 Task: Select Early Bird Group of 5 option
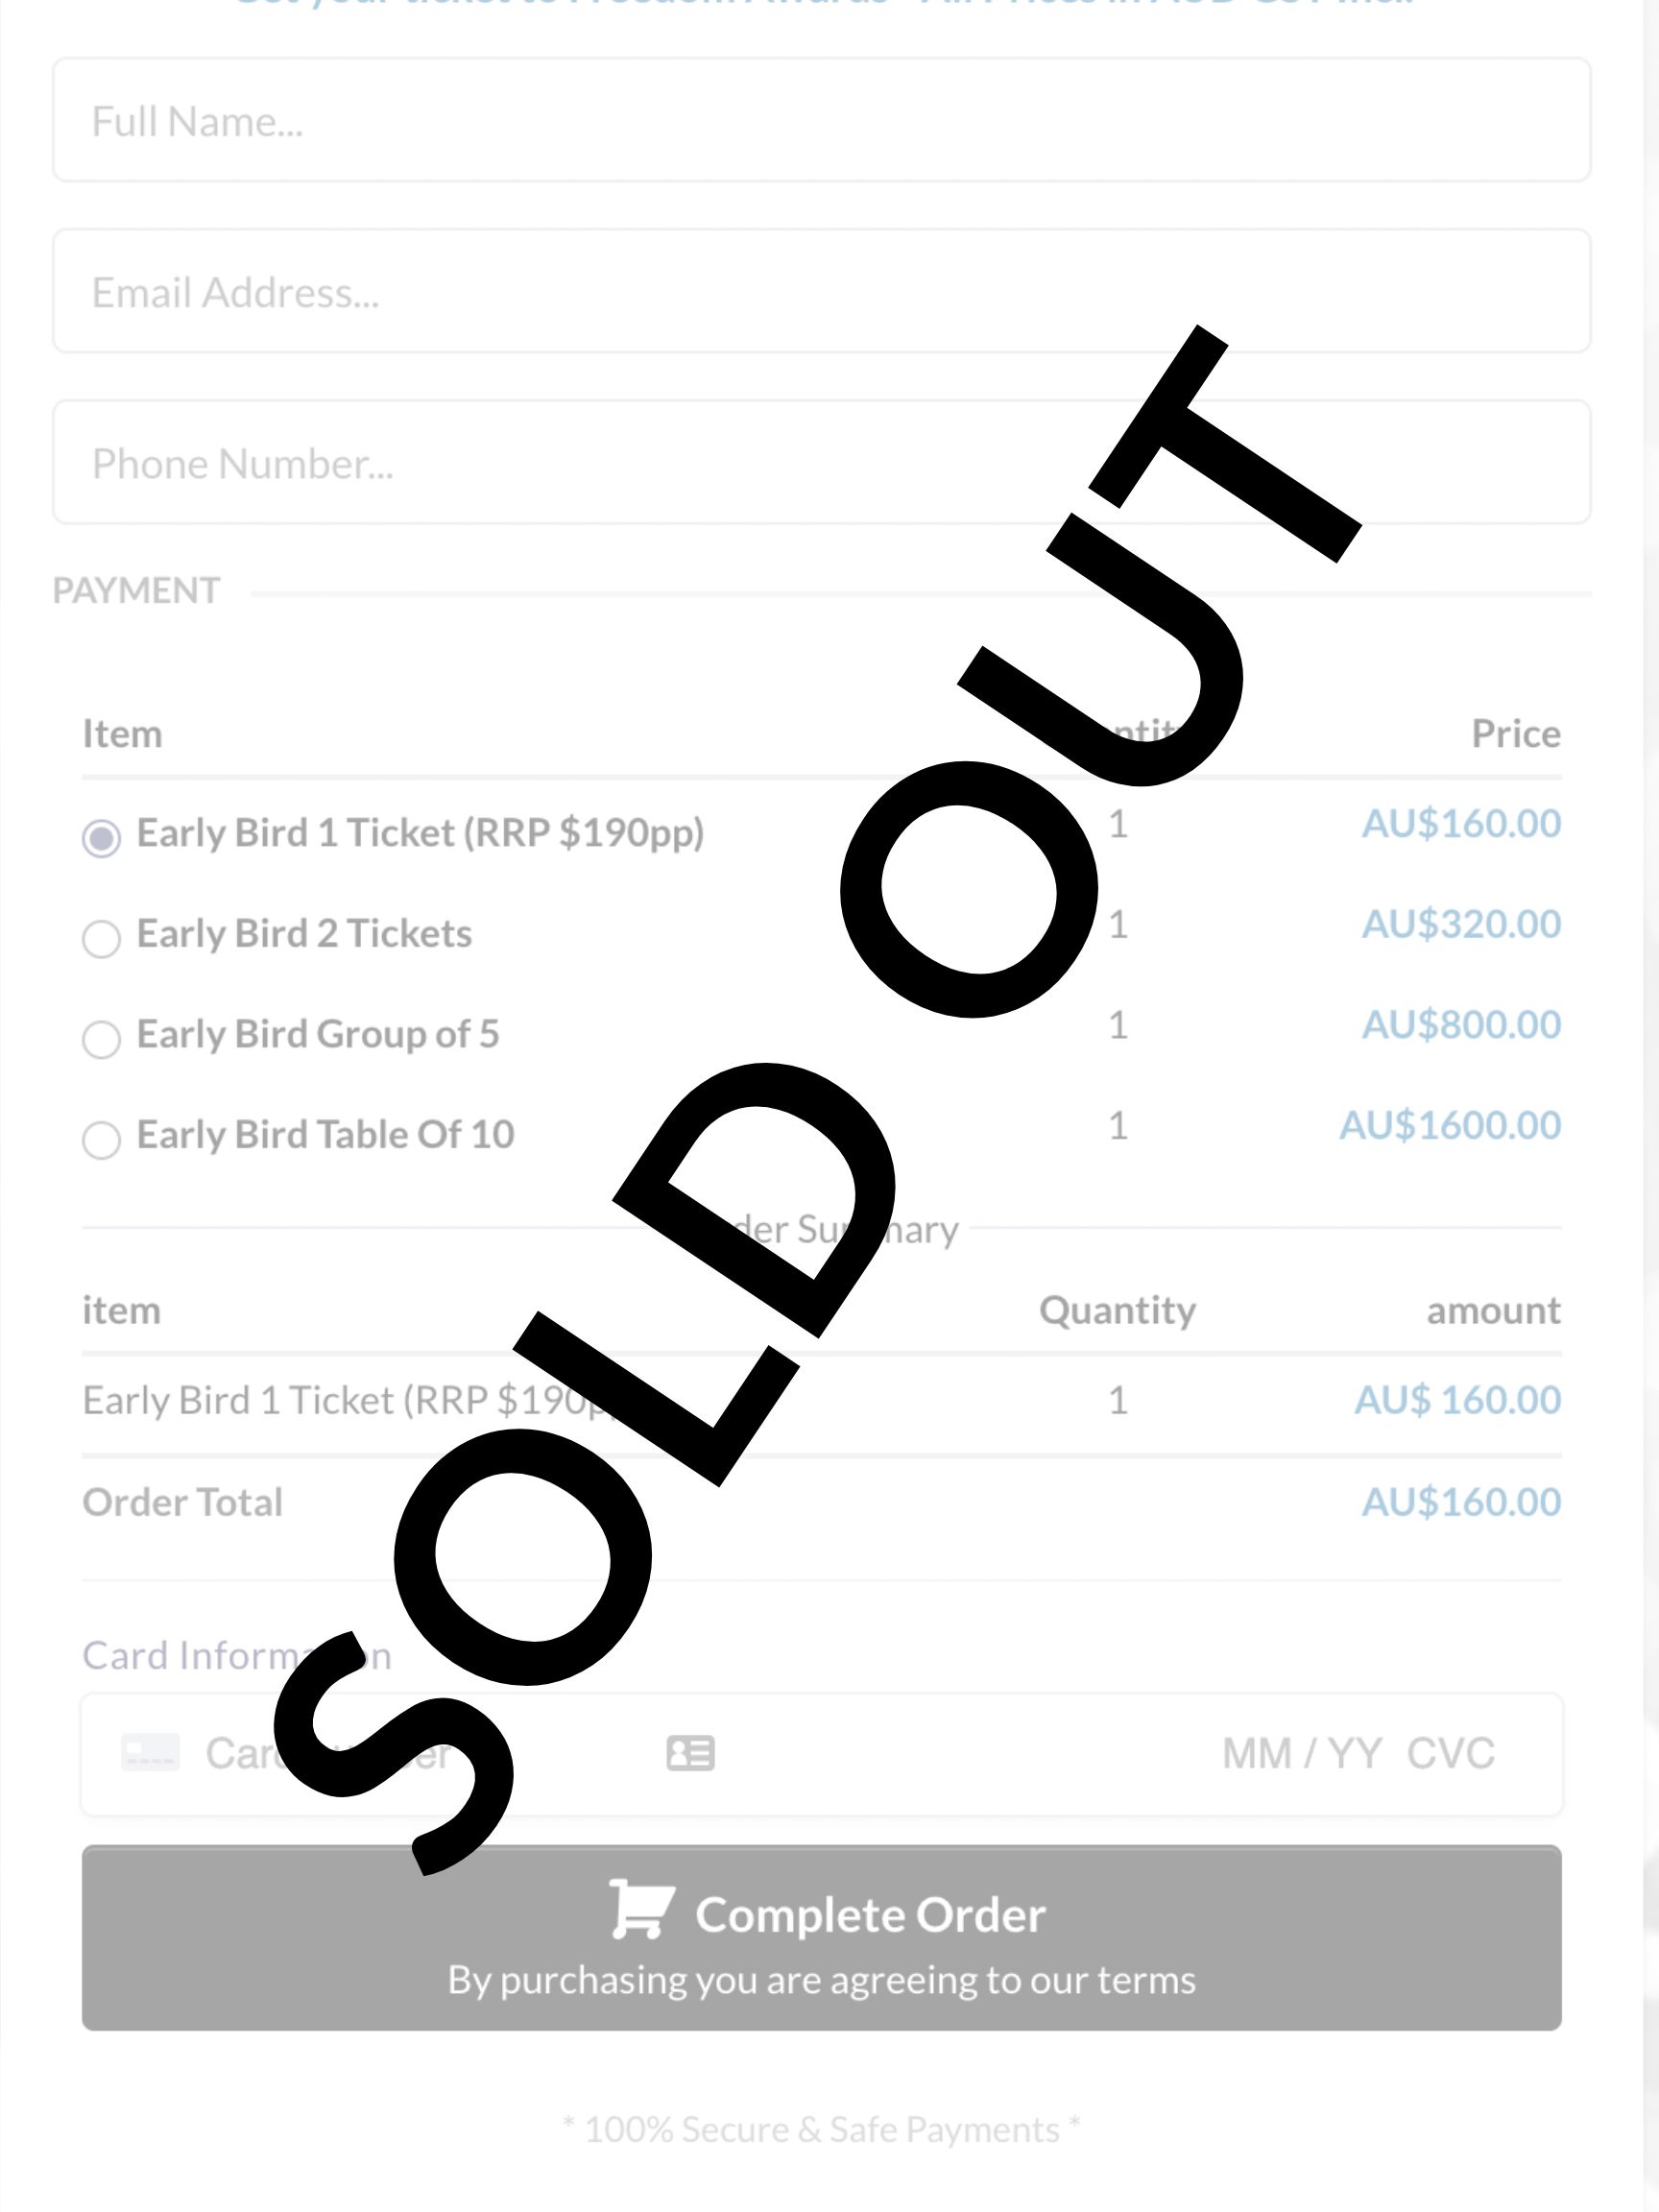(101, 1039)
